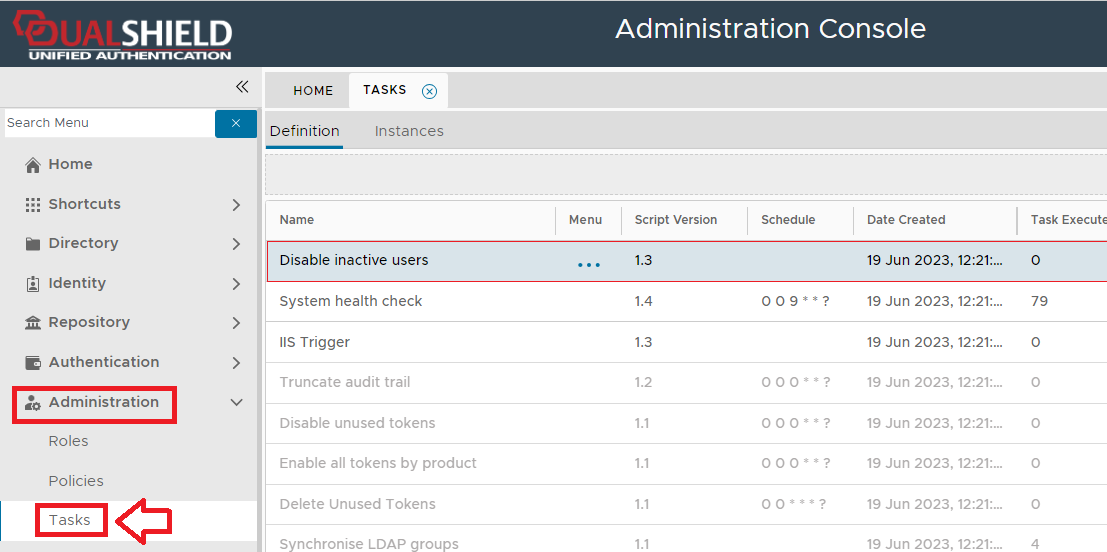Open the three-dot menu for Disable inactive users
Viewport: 1107px width, 552px height.
589,265
